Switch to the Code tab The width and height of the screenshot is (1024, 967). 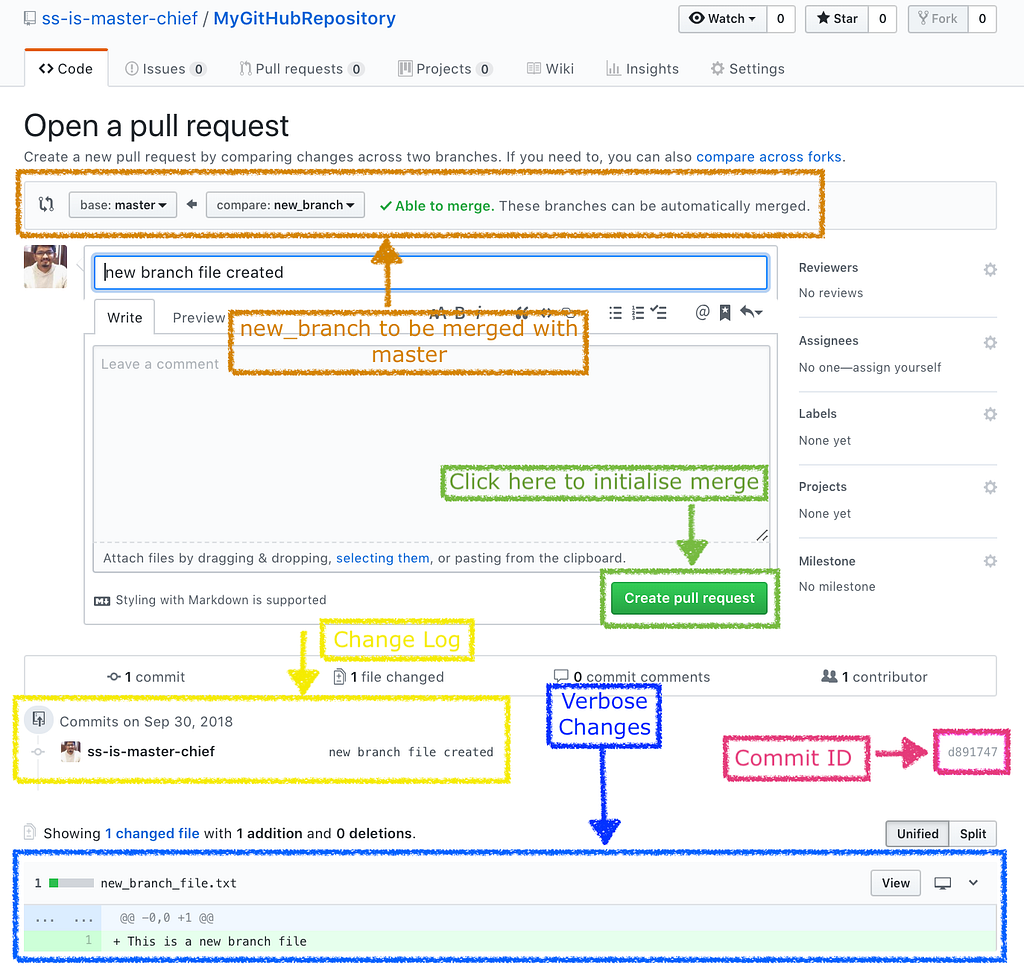(x=66, y=69)
